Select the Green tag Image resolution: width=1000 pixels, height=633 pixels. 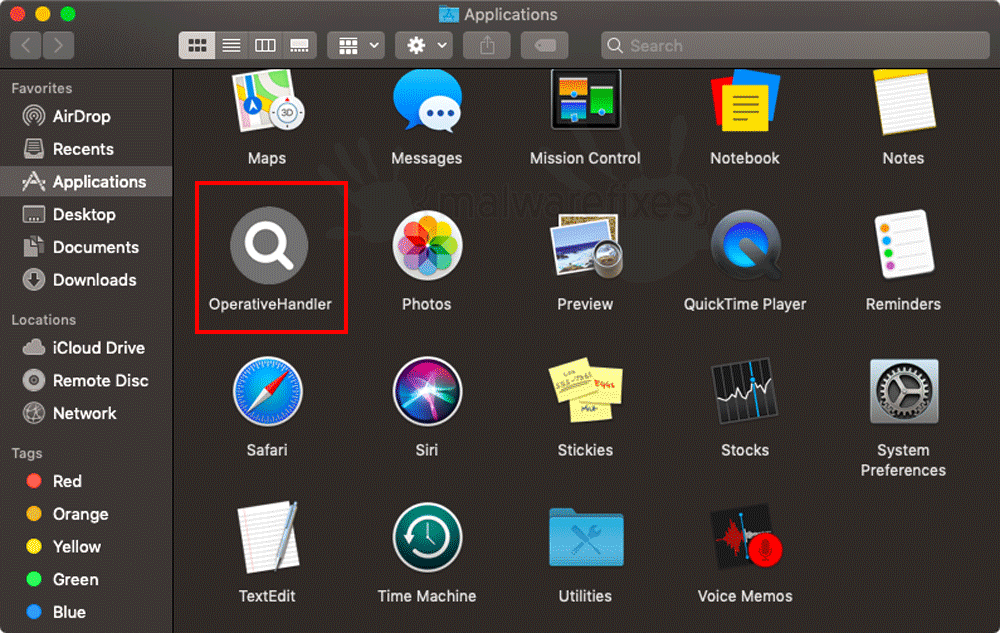[86, 579]
